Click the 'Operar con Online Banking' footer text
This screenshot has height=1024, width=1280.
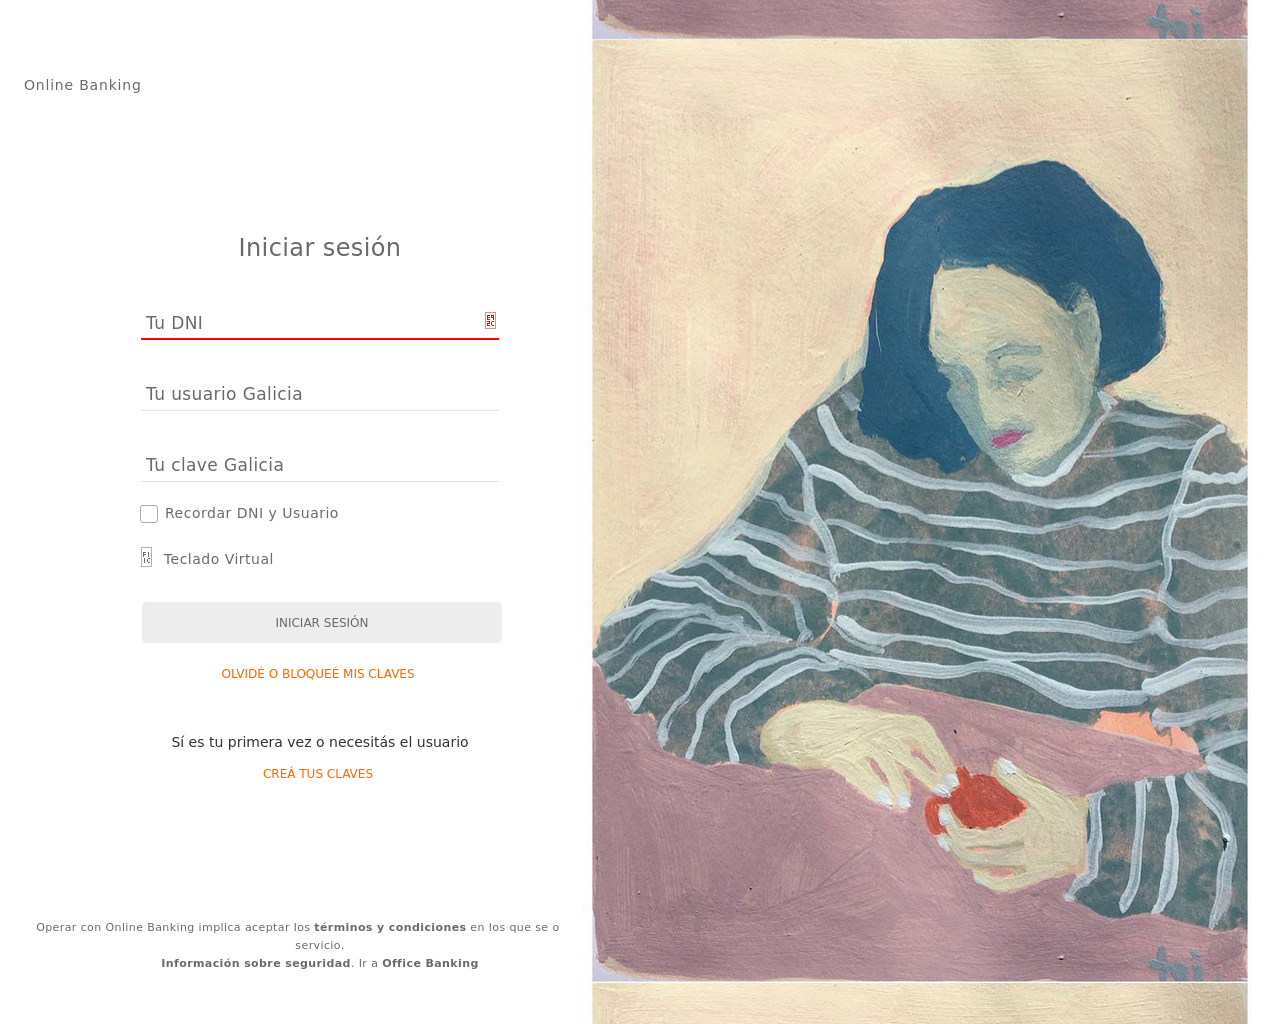tap(298, 936)
